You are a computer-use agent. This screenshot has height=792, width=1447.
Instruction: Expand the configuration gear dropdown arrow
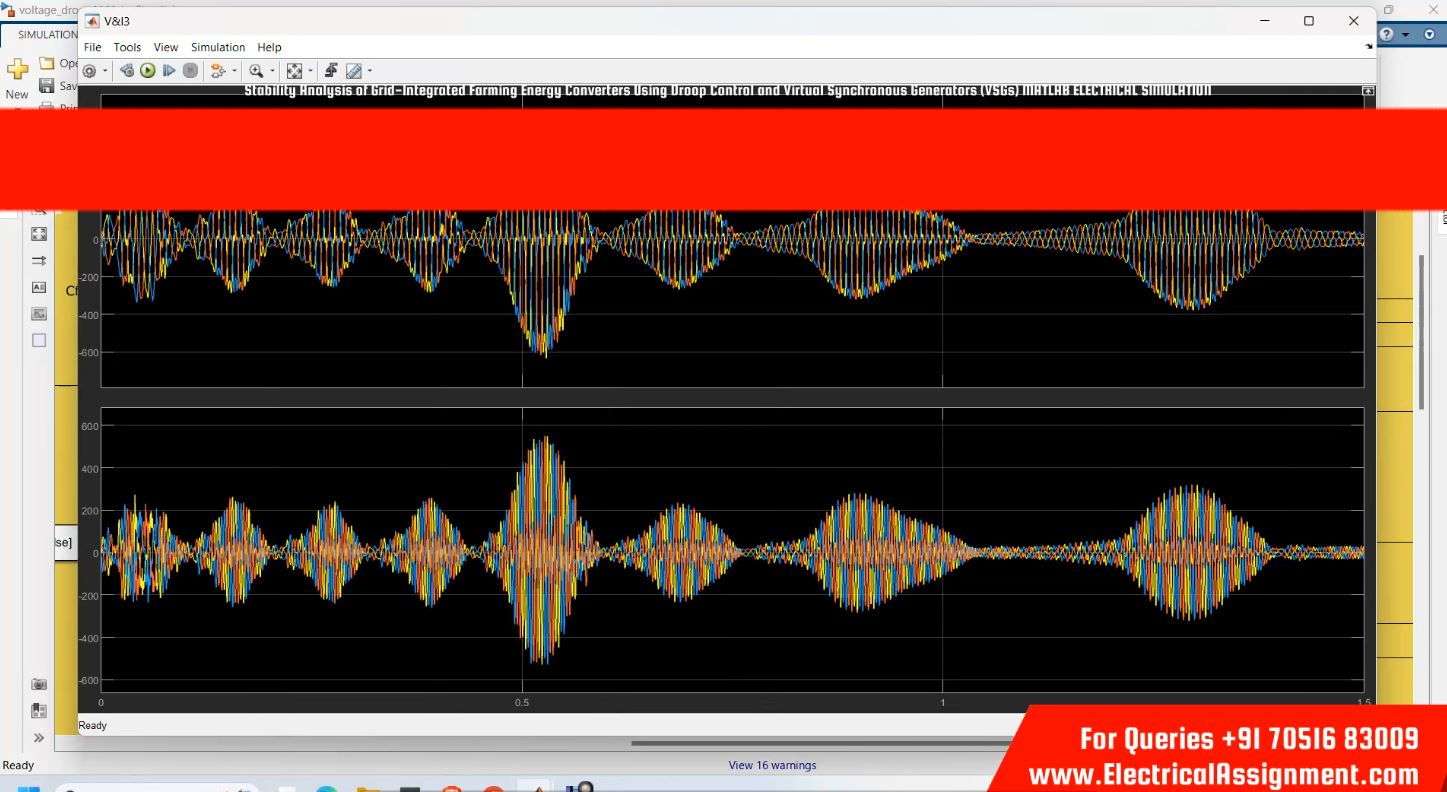[x=105, y=71]
